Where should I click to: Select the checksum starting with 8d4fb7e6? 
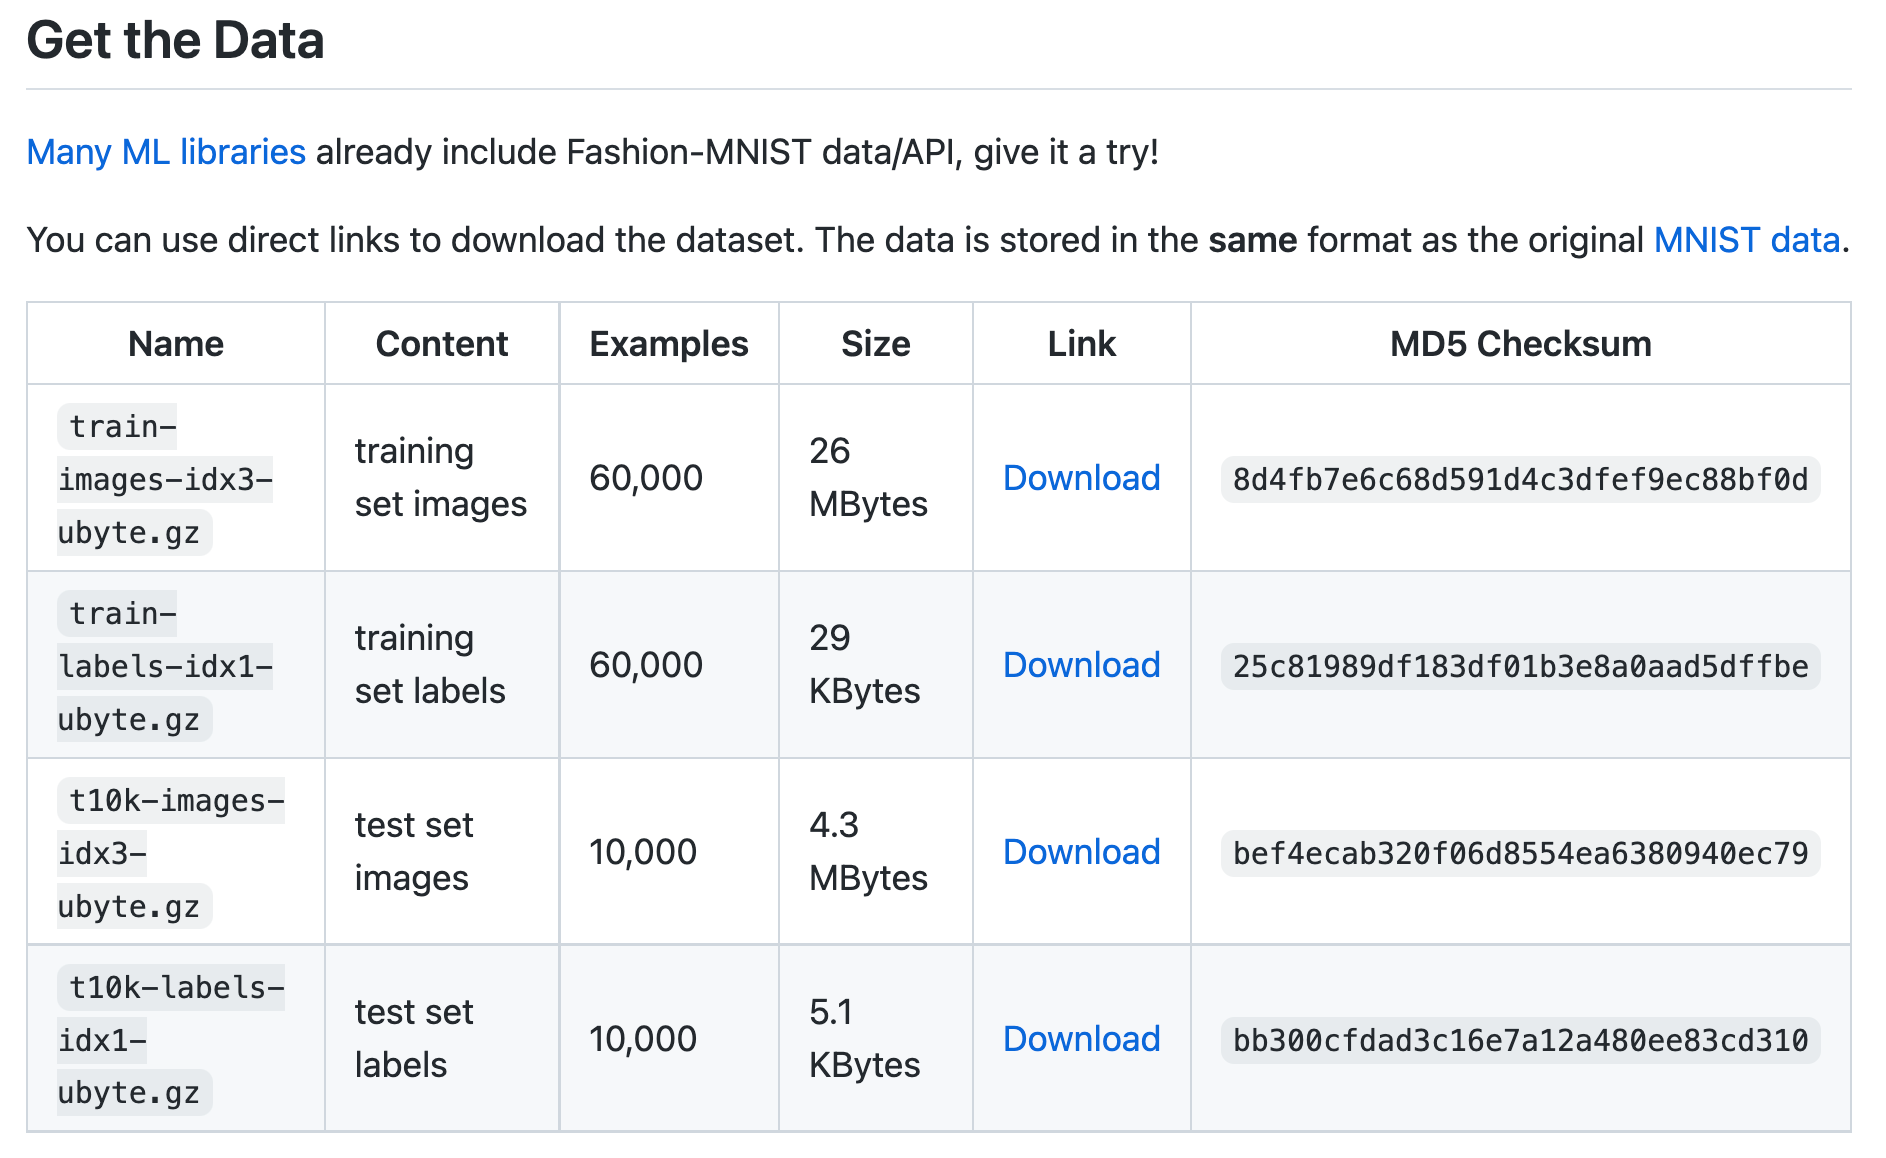[x=1520, y=480]
